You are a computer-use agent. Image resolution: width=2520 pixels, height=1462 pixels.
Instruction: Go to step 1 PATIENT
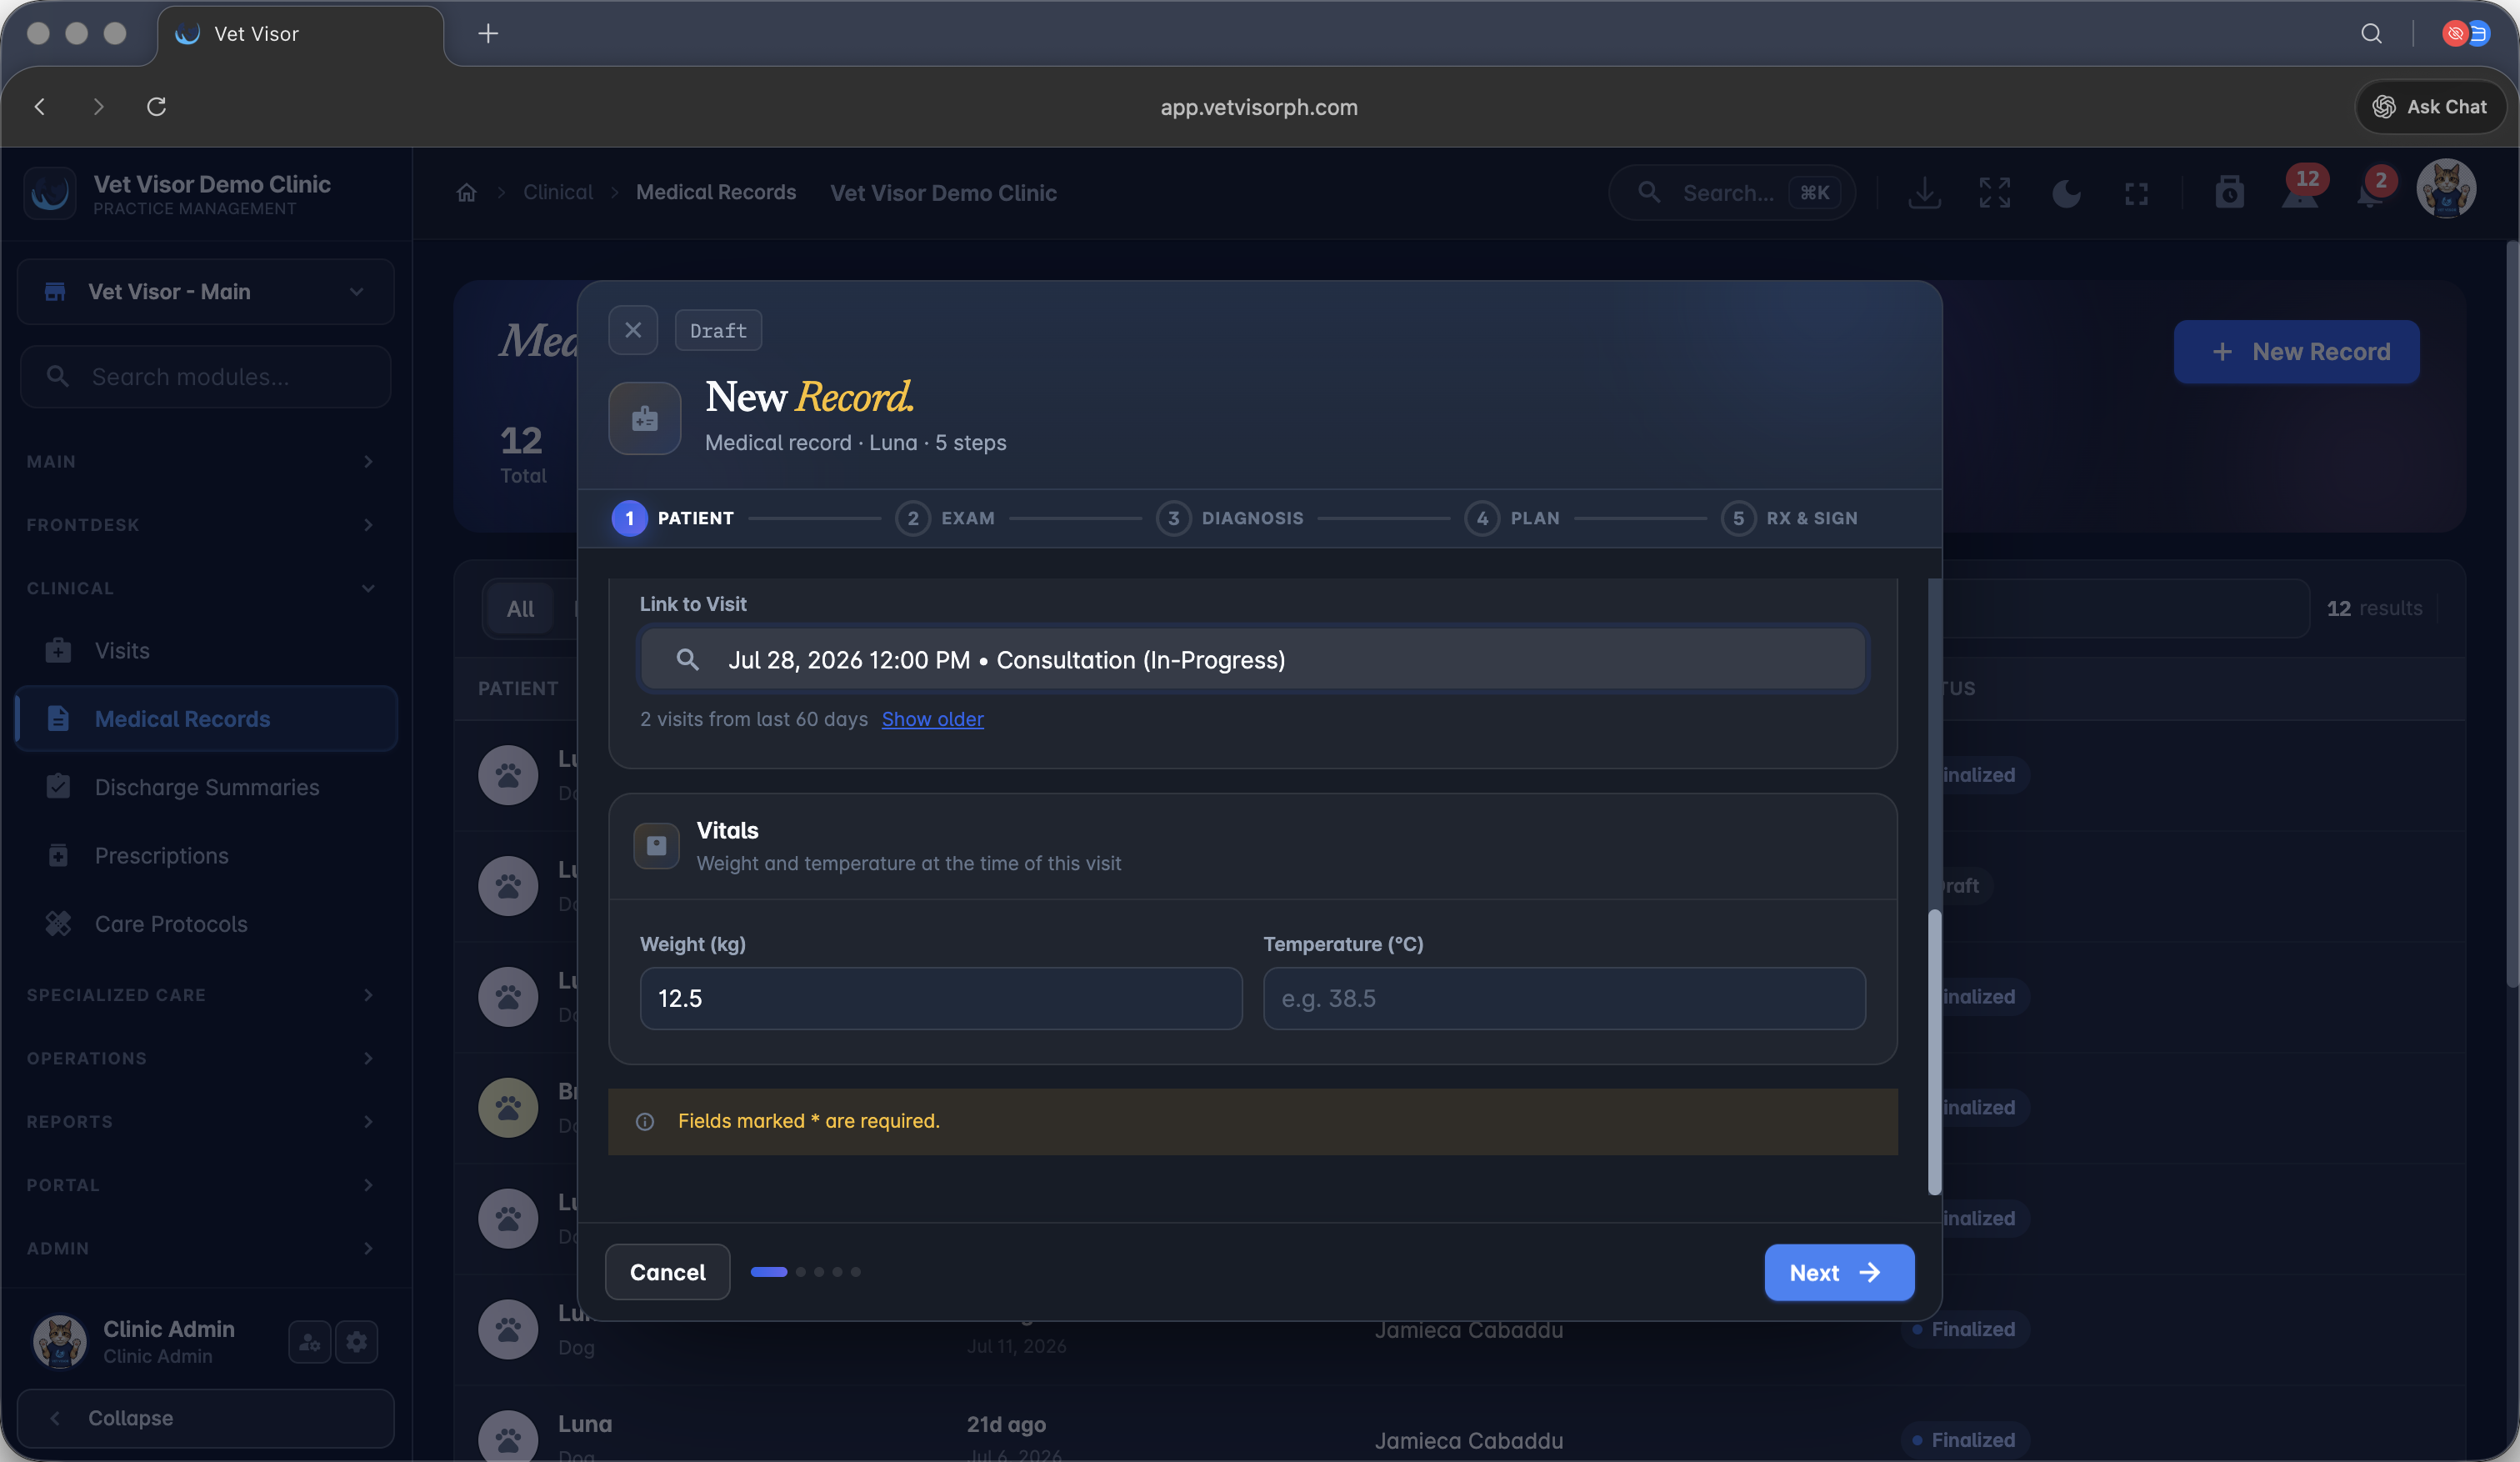tap(673, 518)
